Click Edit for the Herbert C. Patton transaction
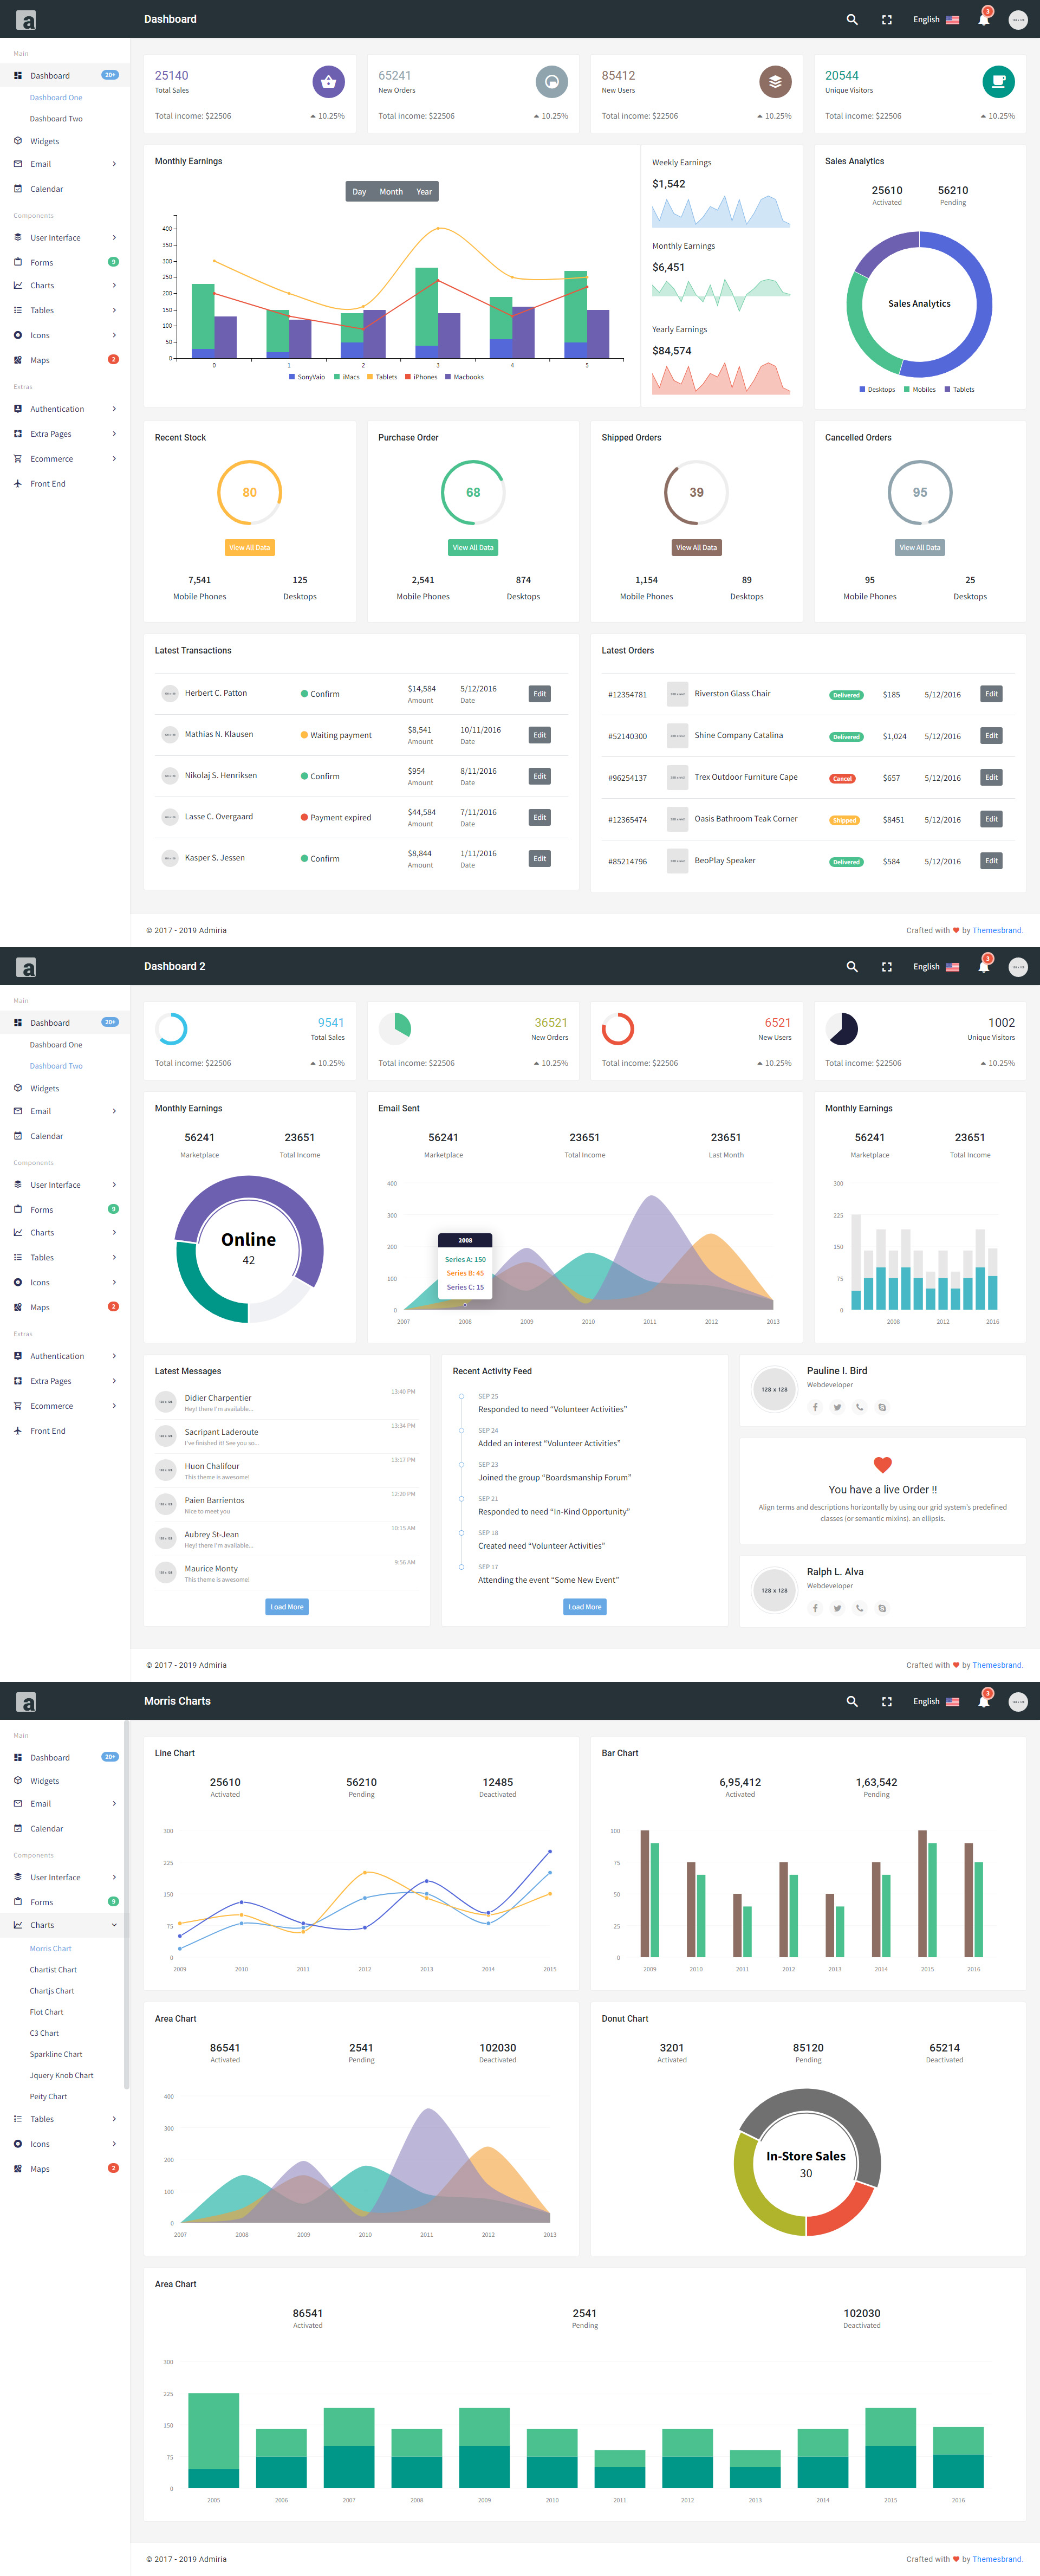The width and height of the screenshot is (1040, 2576). coord(540,694)
